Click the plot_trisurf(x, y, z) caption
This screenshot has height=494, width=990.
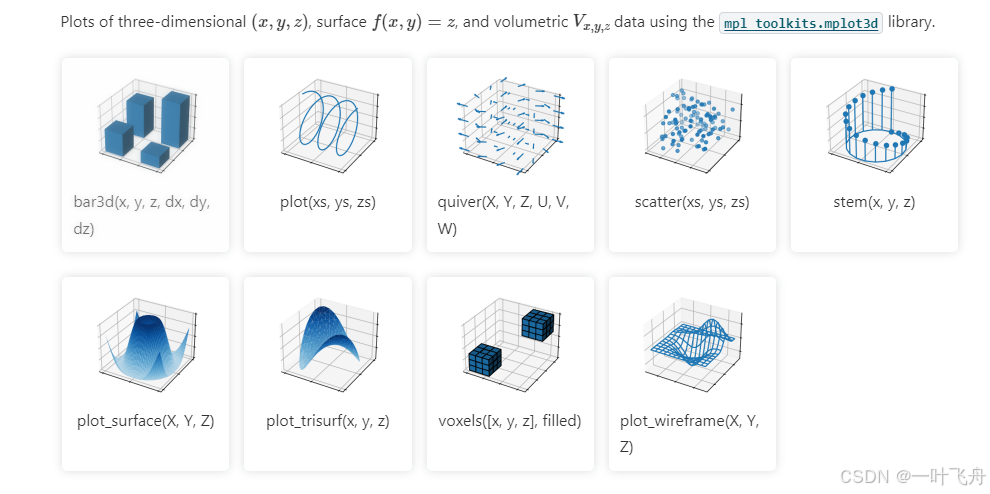pos(328,421)
